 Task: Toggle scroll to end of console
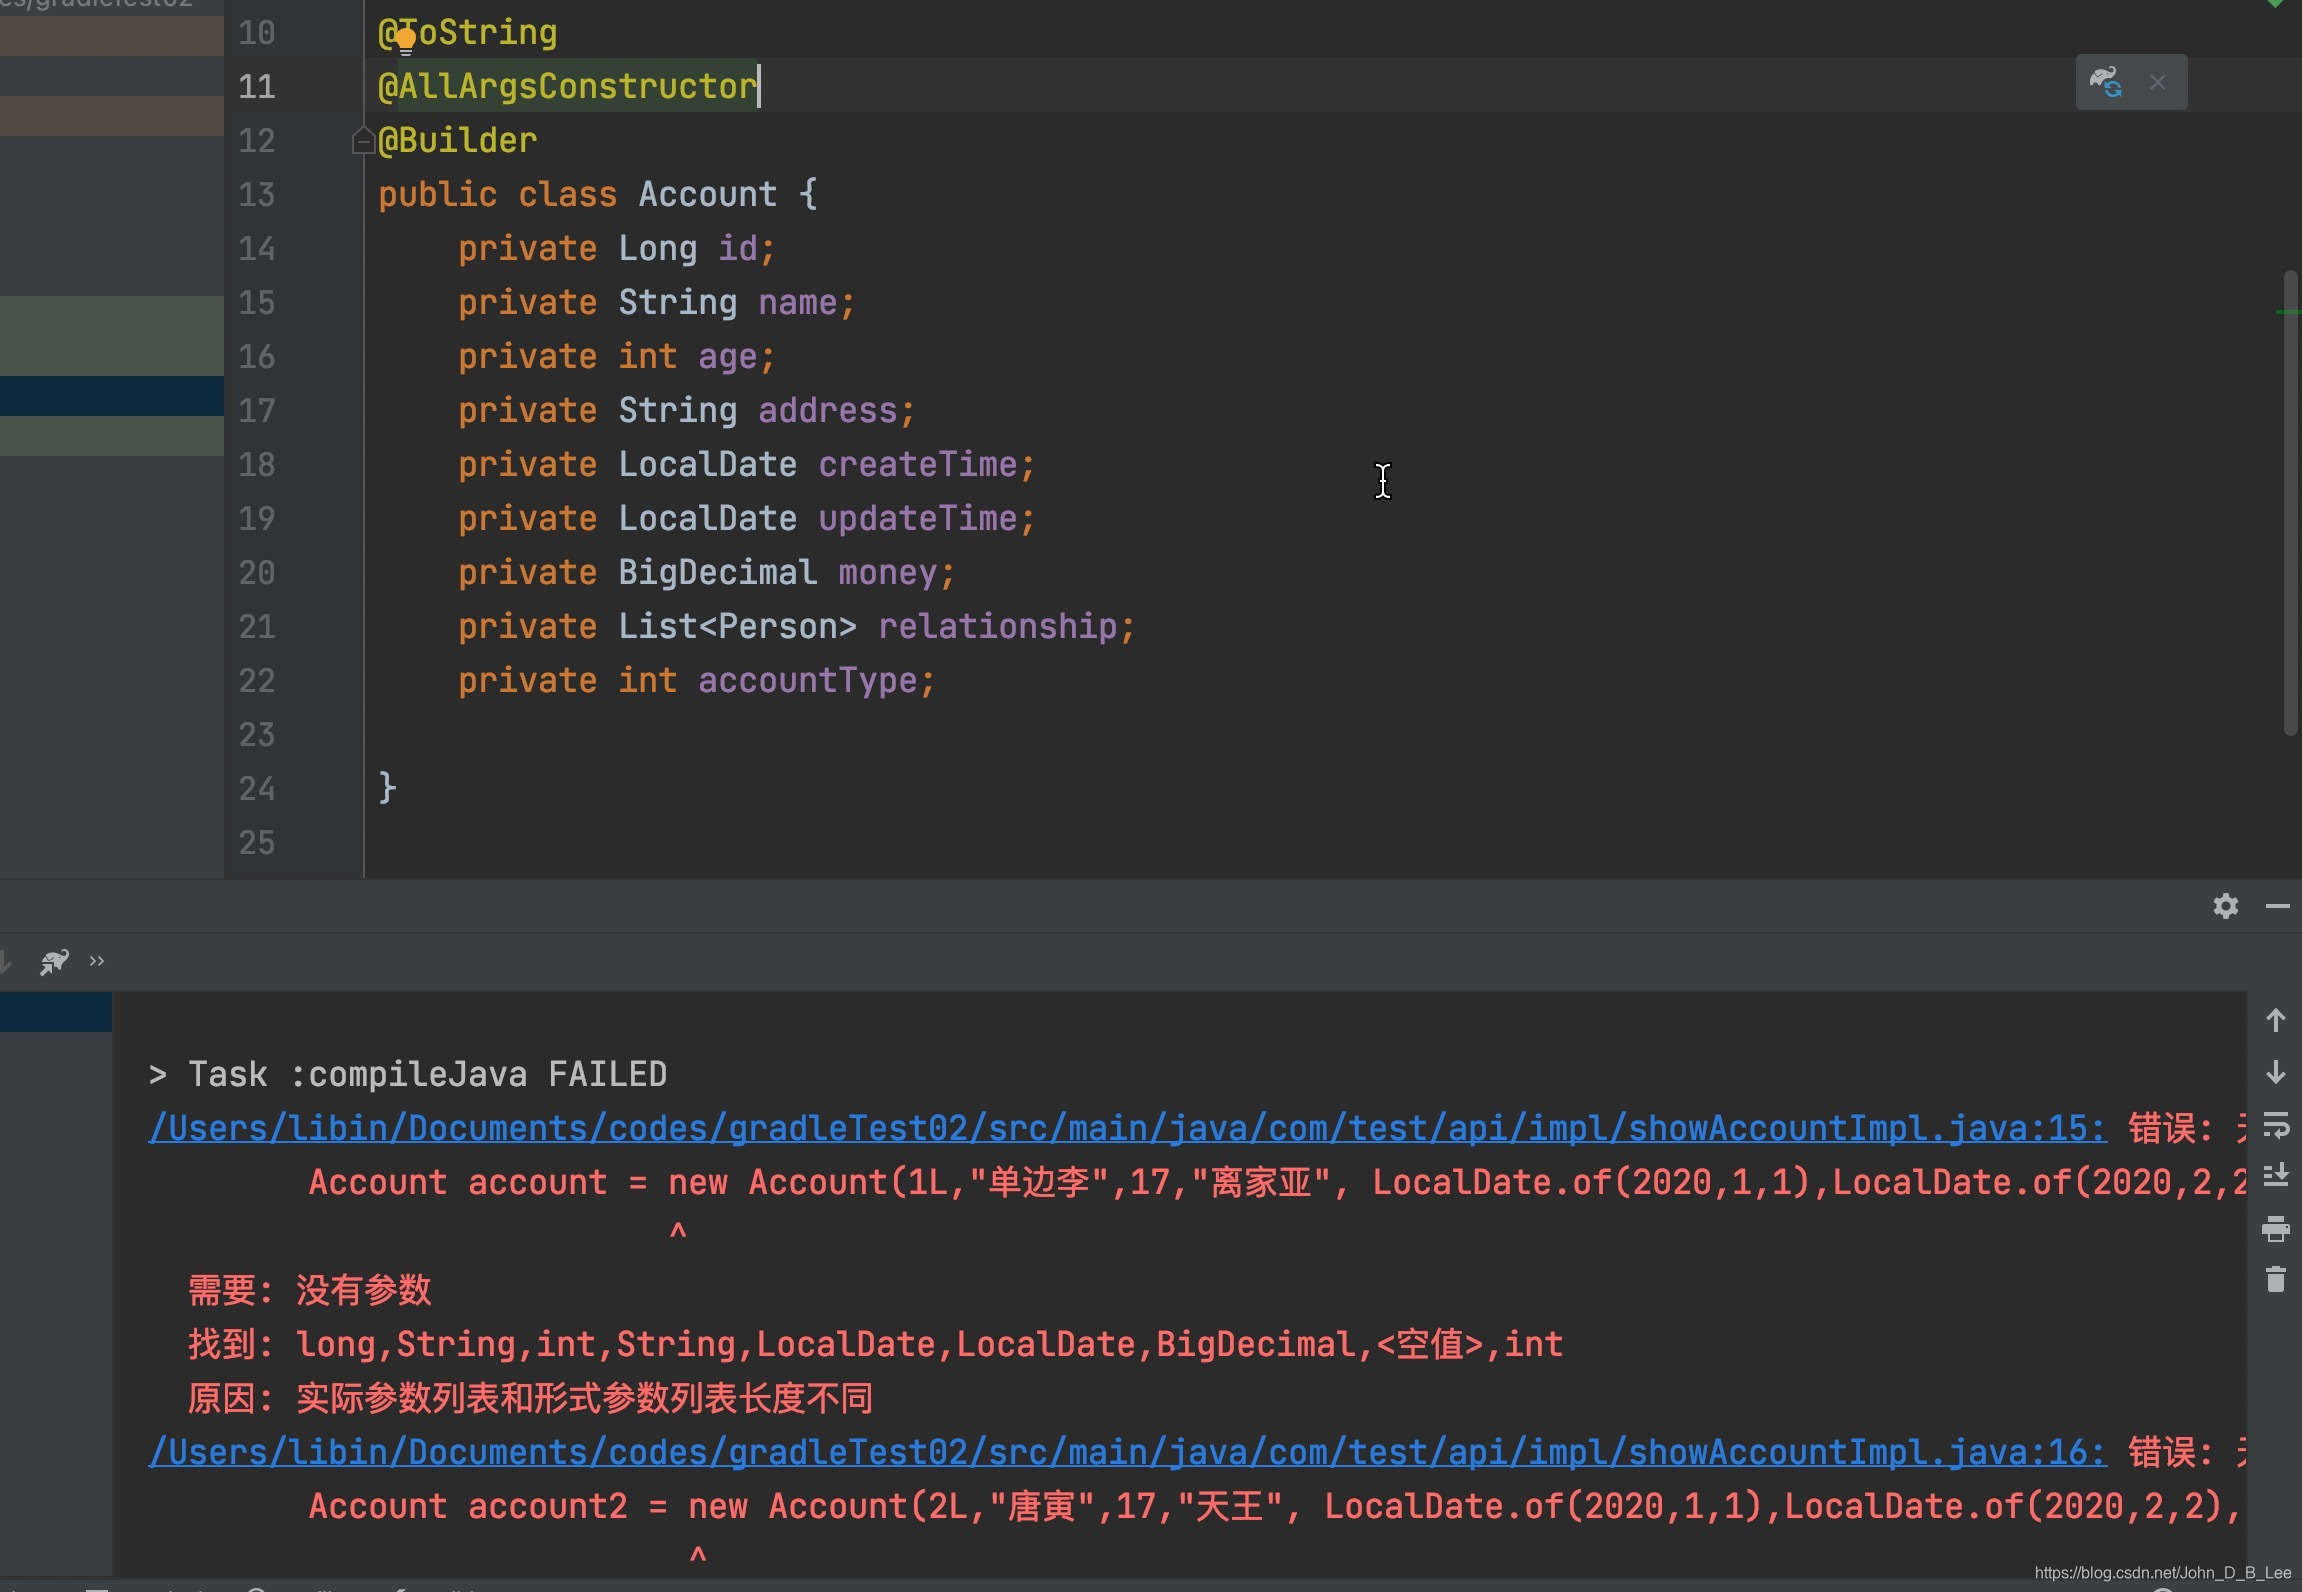tap(2275, 1176)
